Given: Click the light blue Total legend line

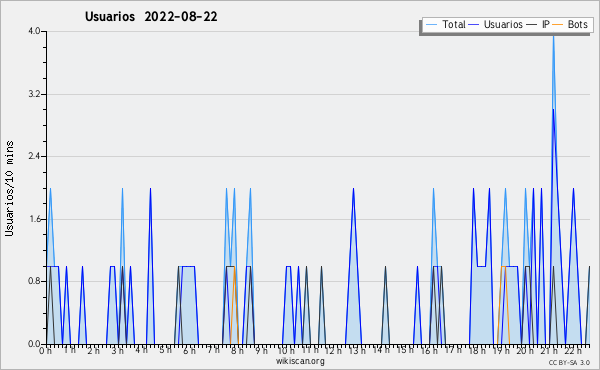Looking at the screenshot, I should coord(431,25).
